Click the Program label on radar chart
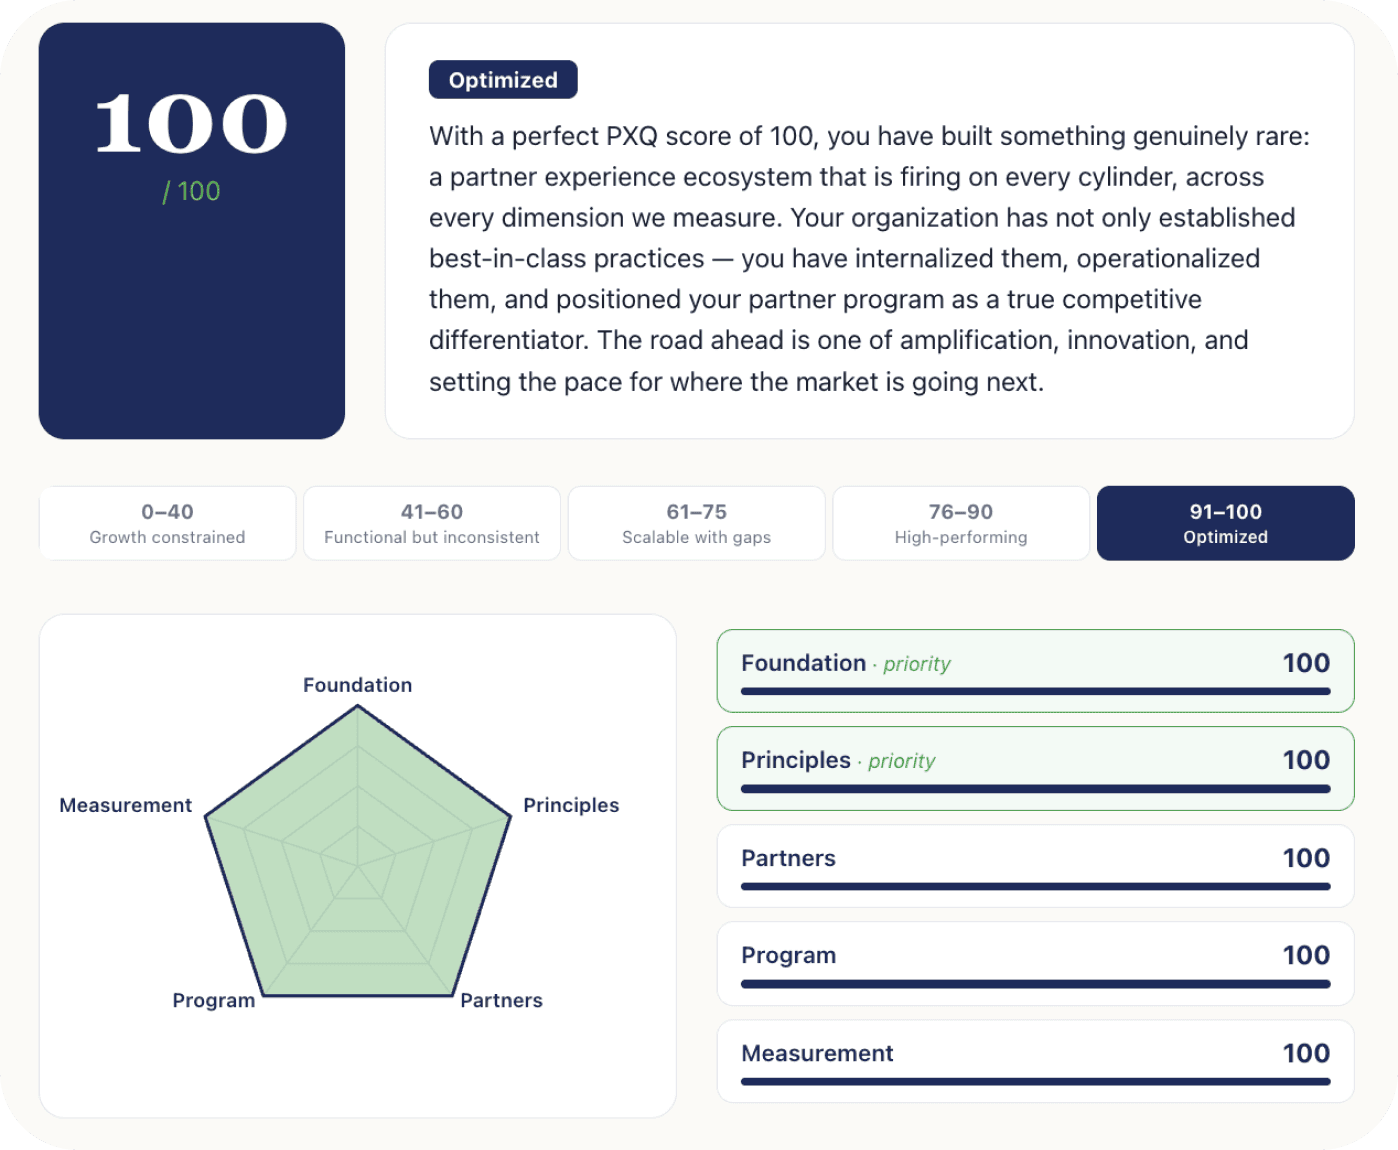 pyautogui.click(x=214, y=1000)
